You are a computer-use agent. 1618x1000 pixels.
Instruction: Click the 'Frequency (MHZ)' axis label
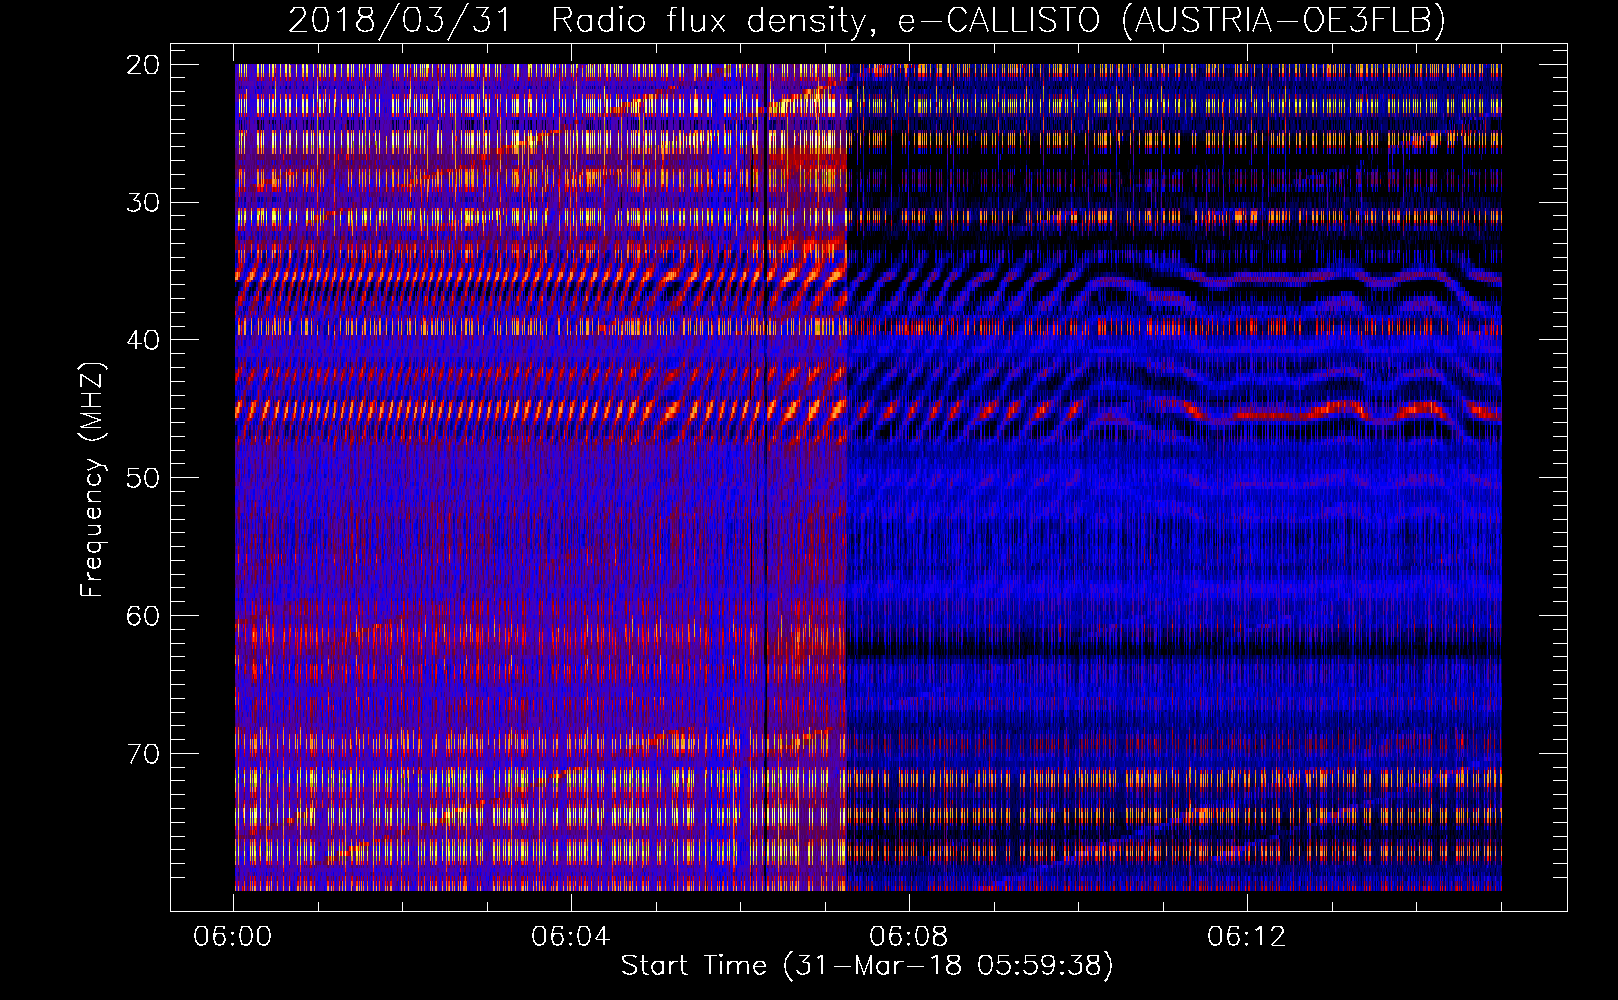point(92,480)
